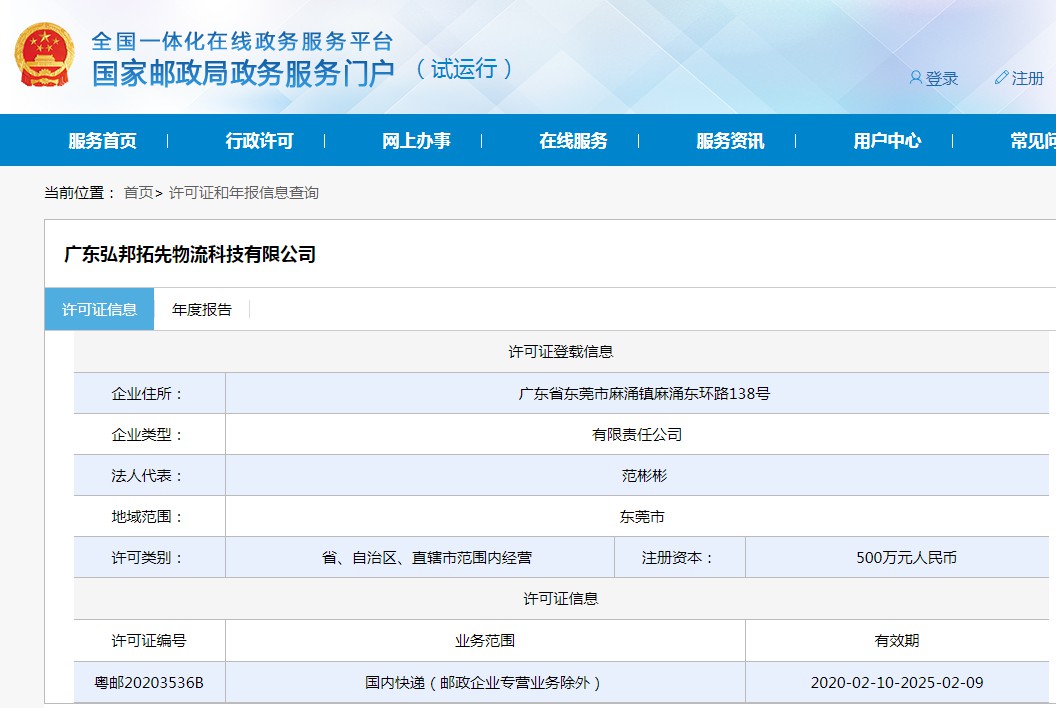Click the 企业住所 label cell
This screenshot has height=708, width=1056.
150,393
